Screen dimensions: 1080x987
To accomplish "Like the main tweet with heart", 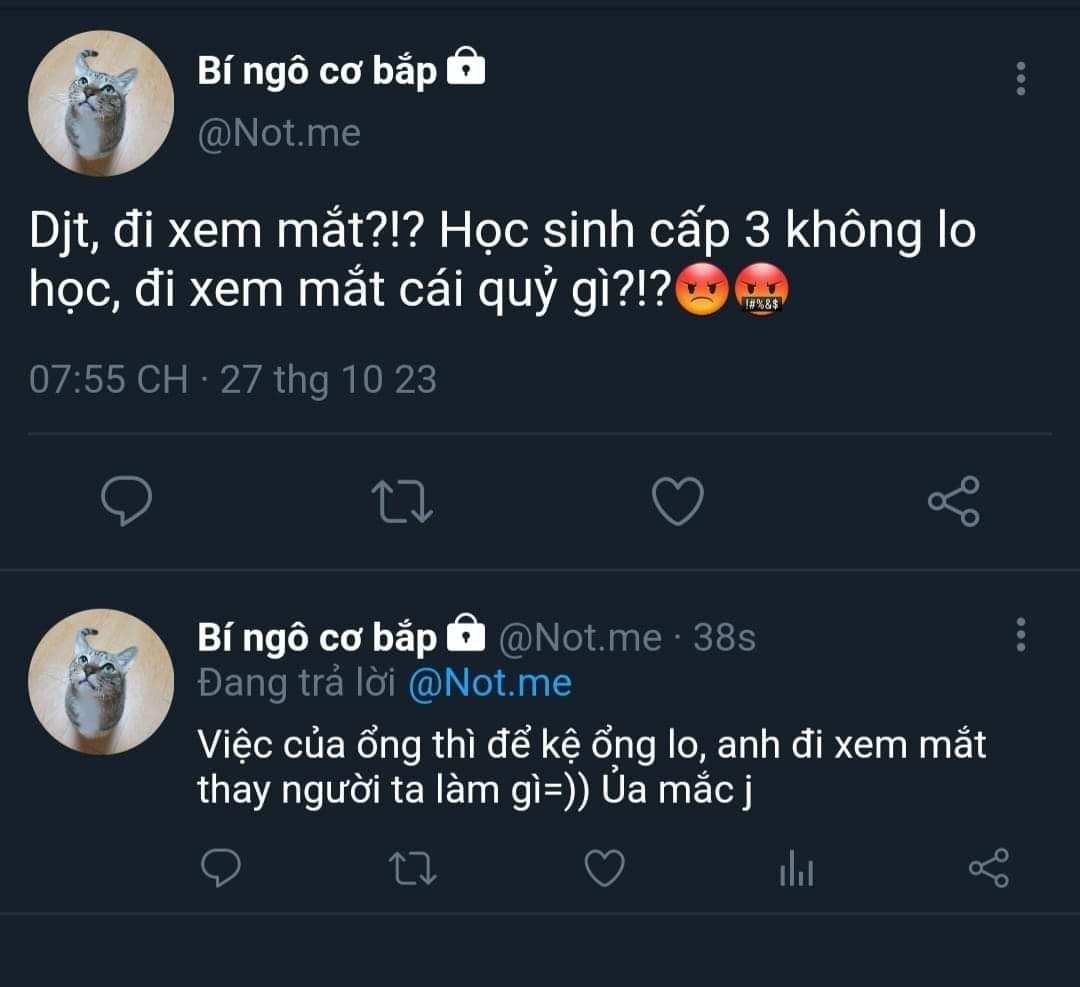I will pyautogui.click(x=678, y=500).
